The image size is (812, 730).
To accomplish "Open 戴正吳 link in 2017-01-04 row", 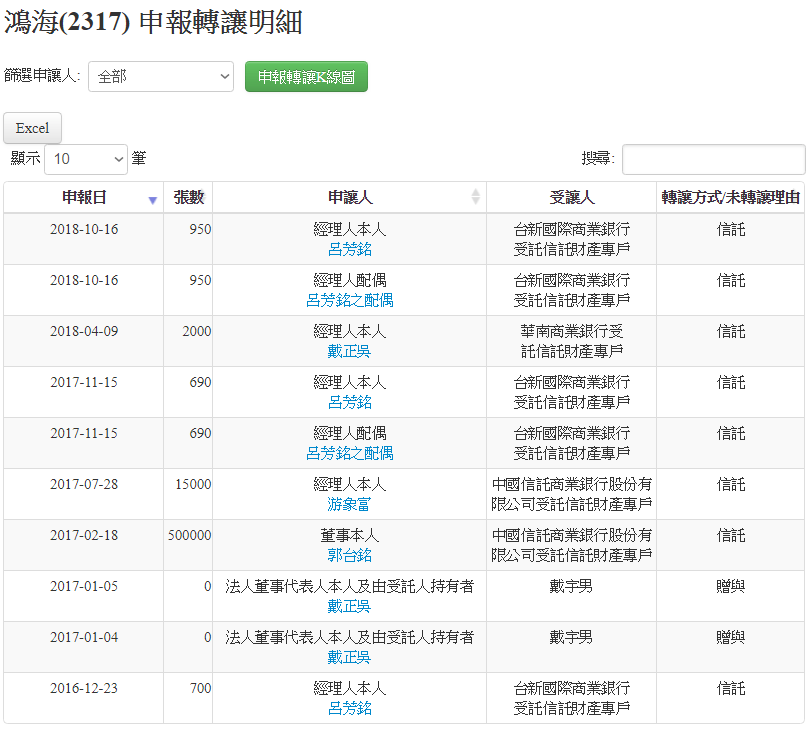I will (x=349, y=658).
